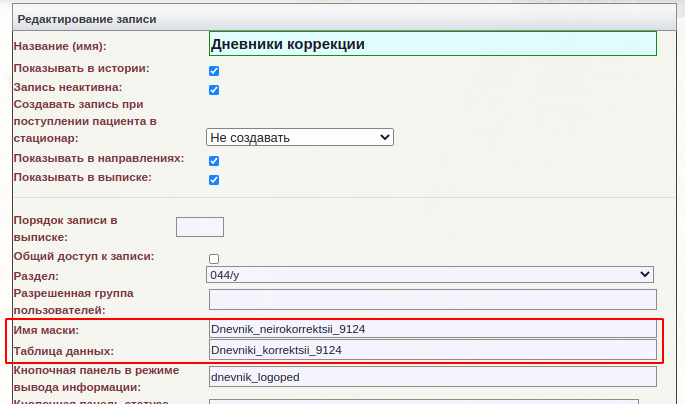Click the name field containing 'Дневники коррекции'
This screenshot has width=685, height=404.
tap(432, 44)
